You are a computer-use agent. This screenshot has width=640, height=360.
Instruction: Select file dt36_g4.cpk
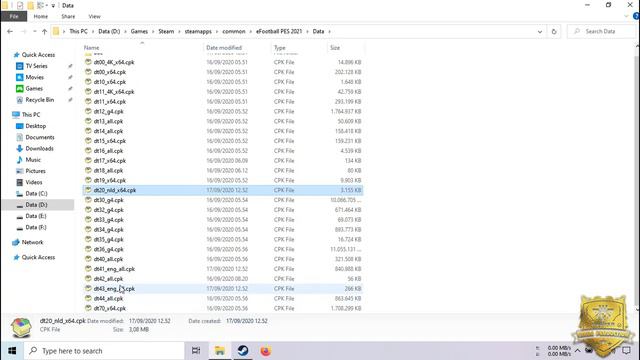pyautogui.click(x=109, y=249)
